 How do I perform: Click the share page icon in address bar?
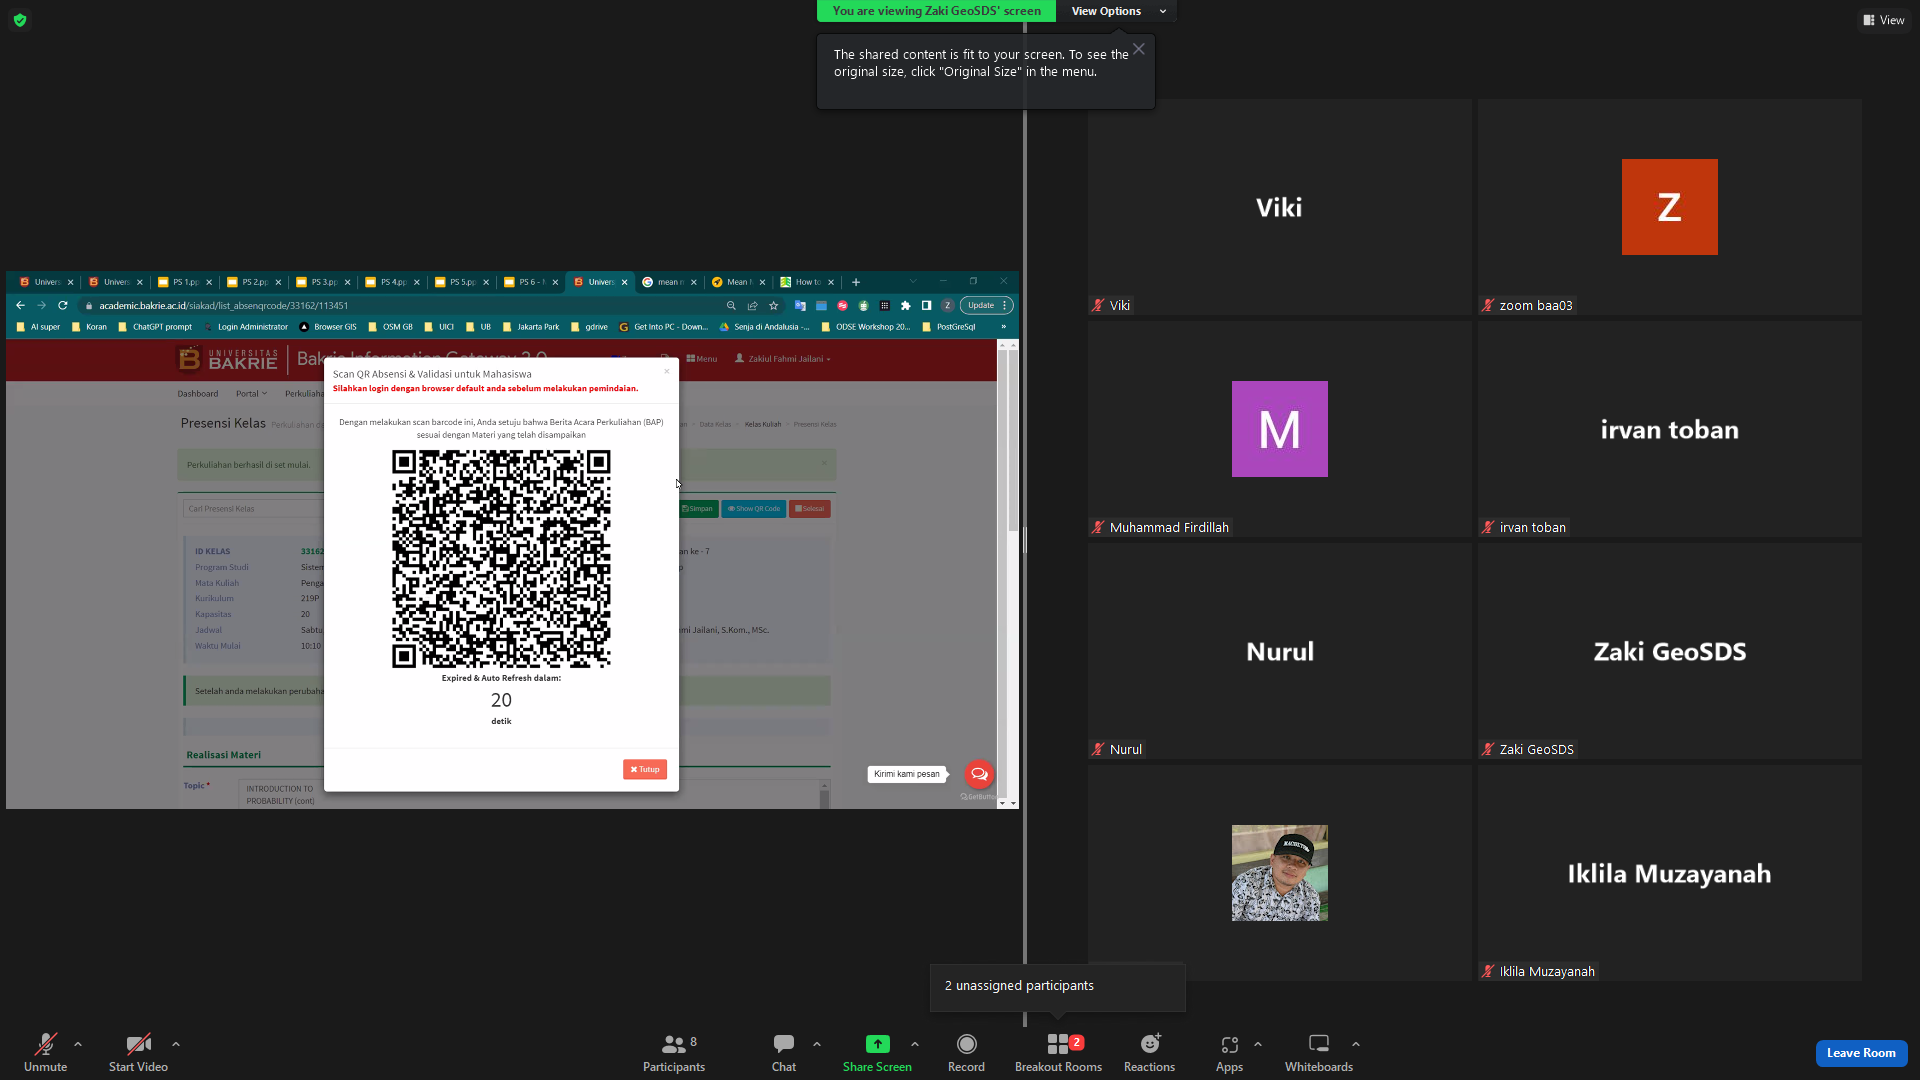(x=752, y=306)
